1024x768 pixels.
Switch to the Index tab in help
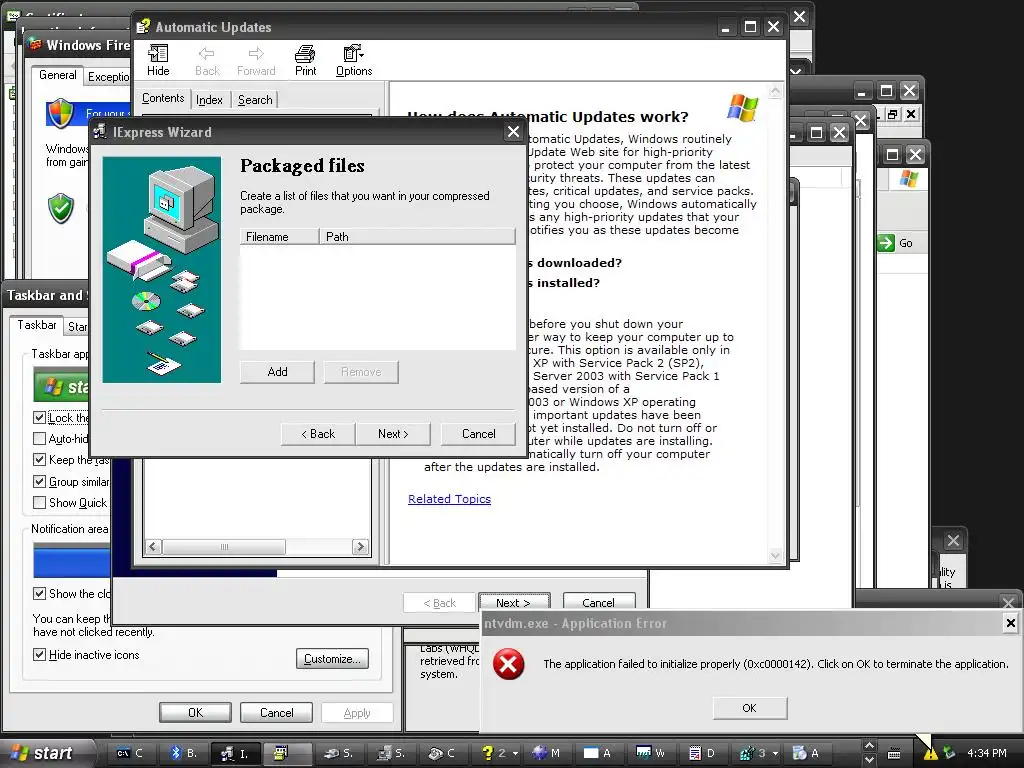[209, 100]
